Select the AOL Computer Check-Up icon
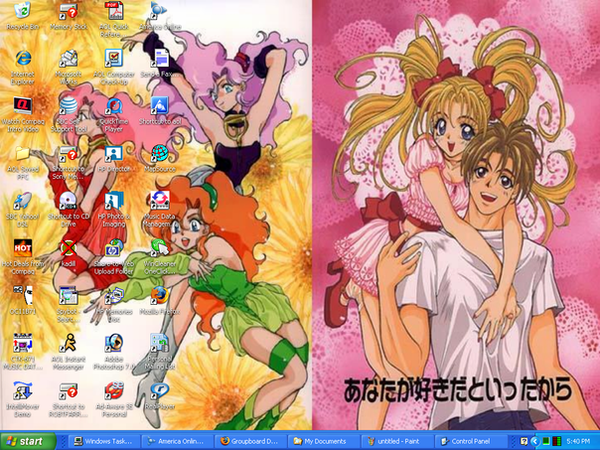Image resolution: width=600 pixels, height=450 pixels. click(x=114, y=58)
